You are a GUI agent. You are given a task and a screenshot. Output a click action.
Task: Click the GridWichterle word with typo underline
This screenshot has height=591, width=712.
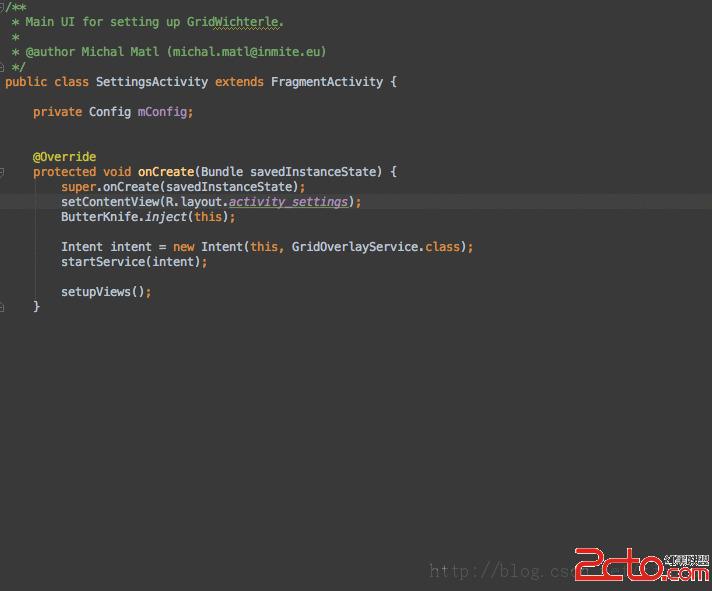234,22
